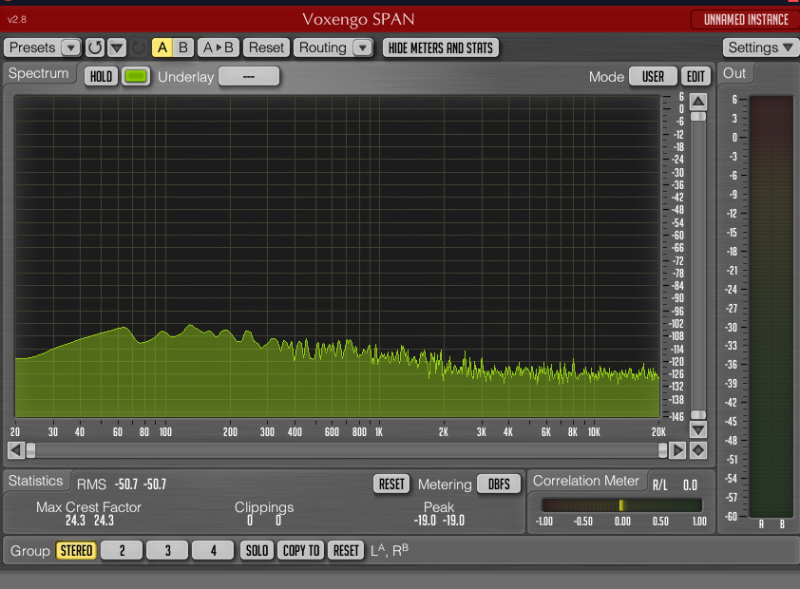800x589 pixels.
Task: Click the bottom handle of vertical range slider
Action: [698, 414]
